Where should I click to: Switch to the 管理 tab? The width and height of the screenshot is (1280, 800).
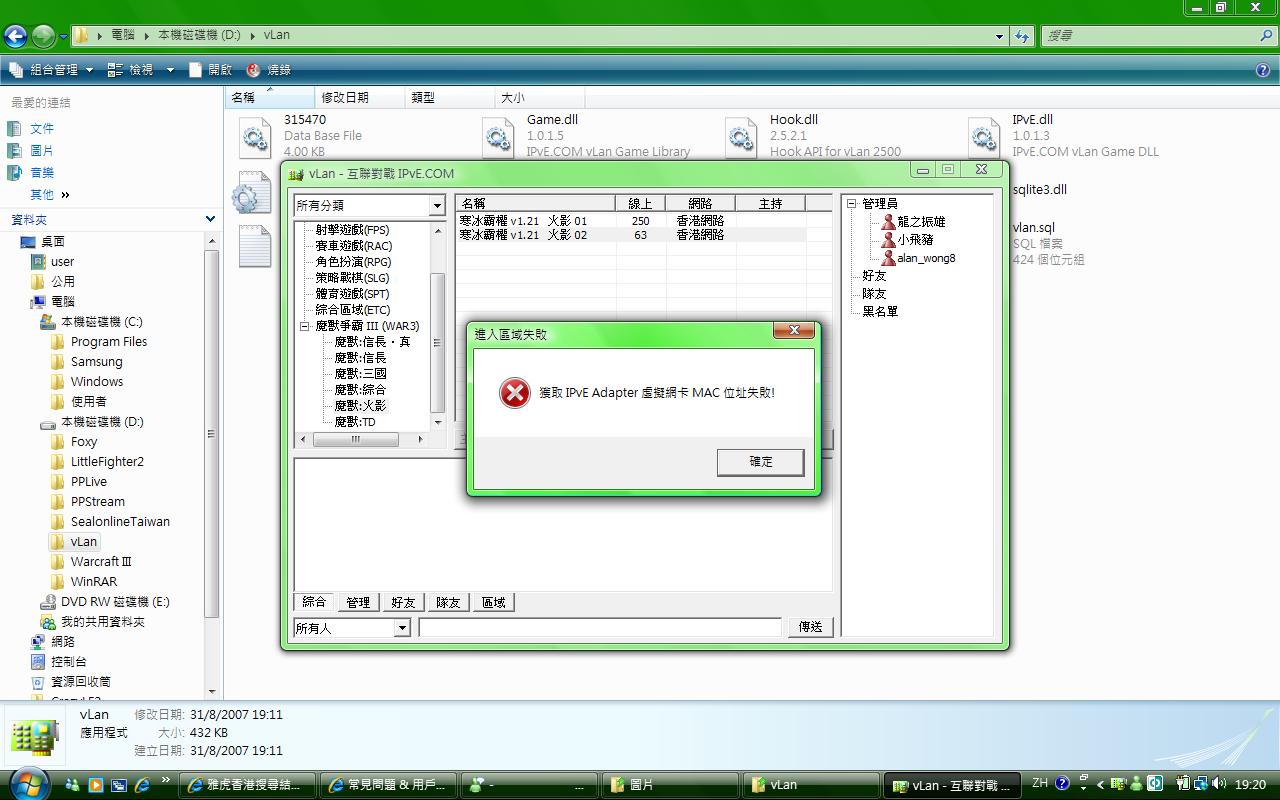358,602
